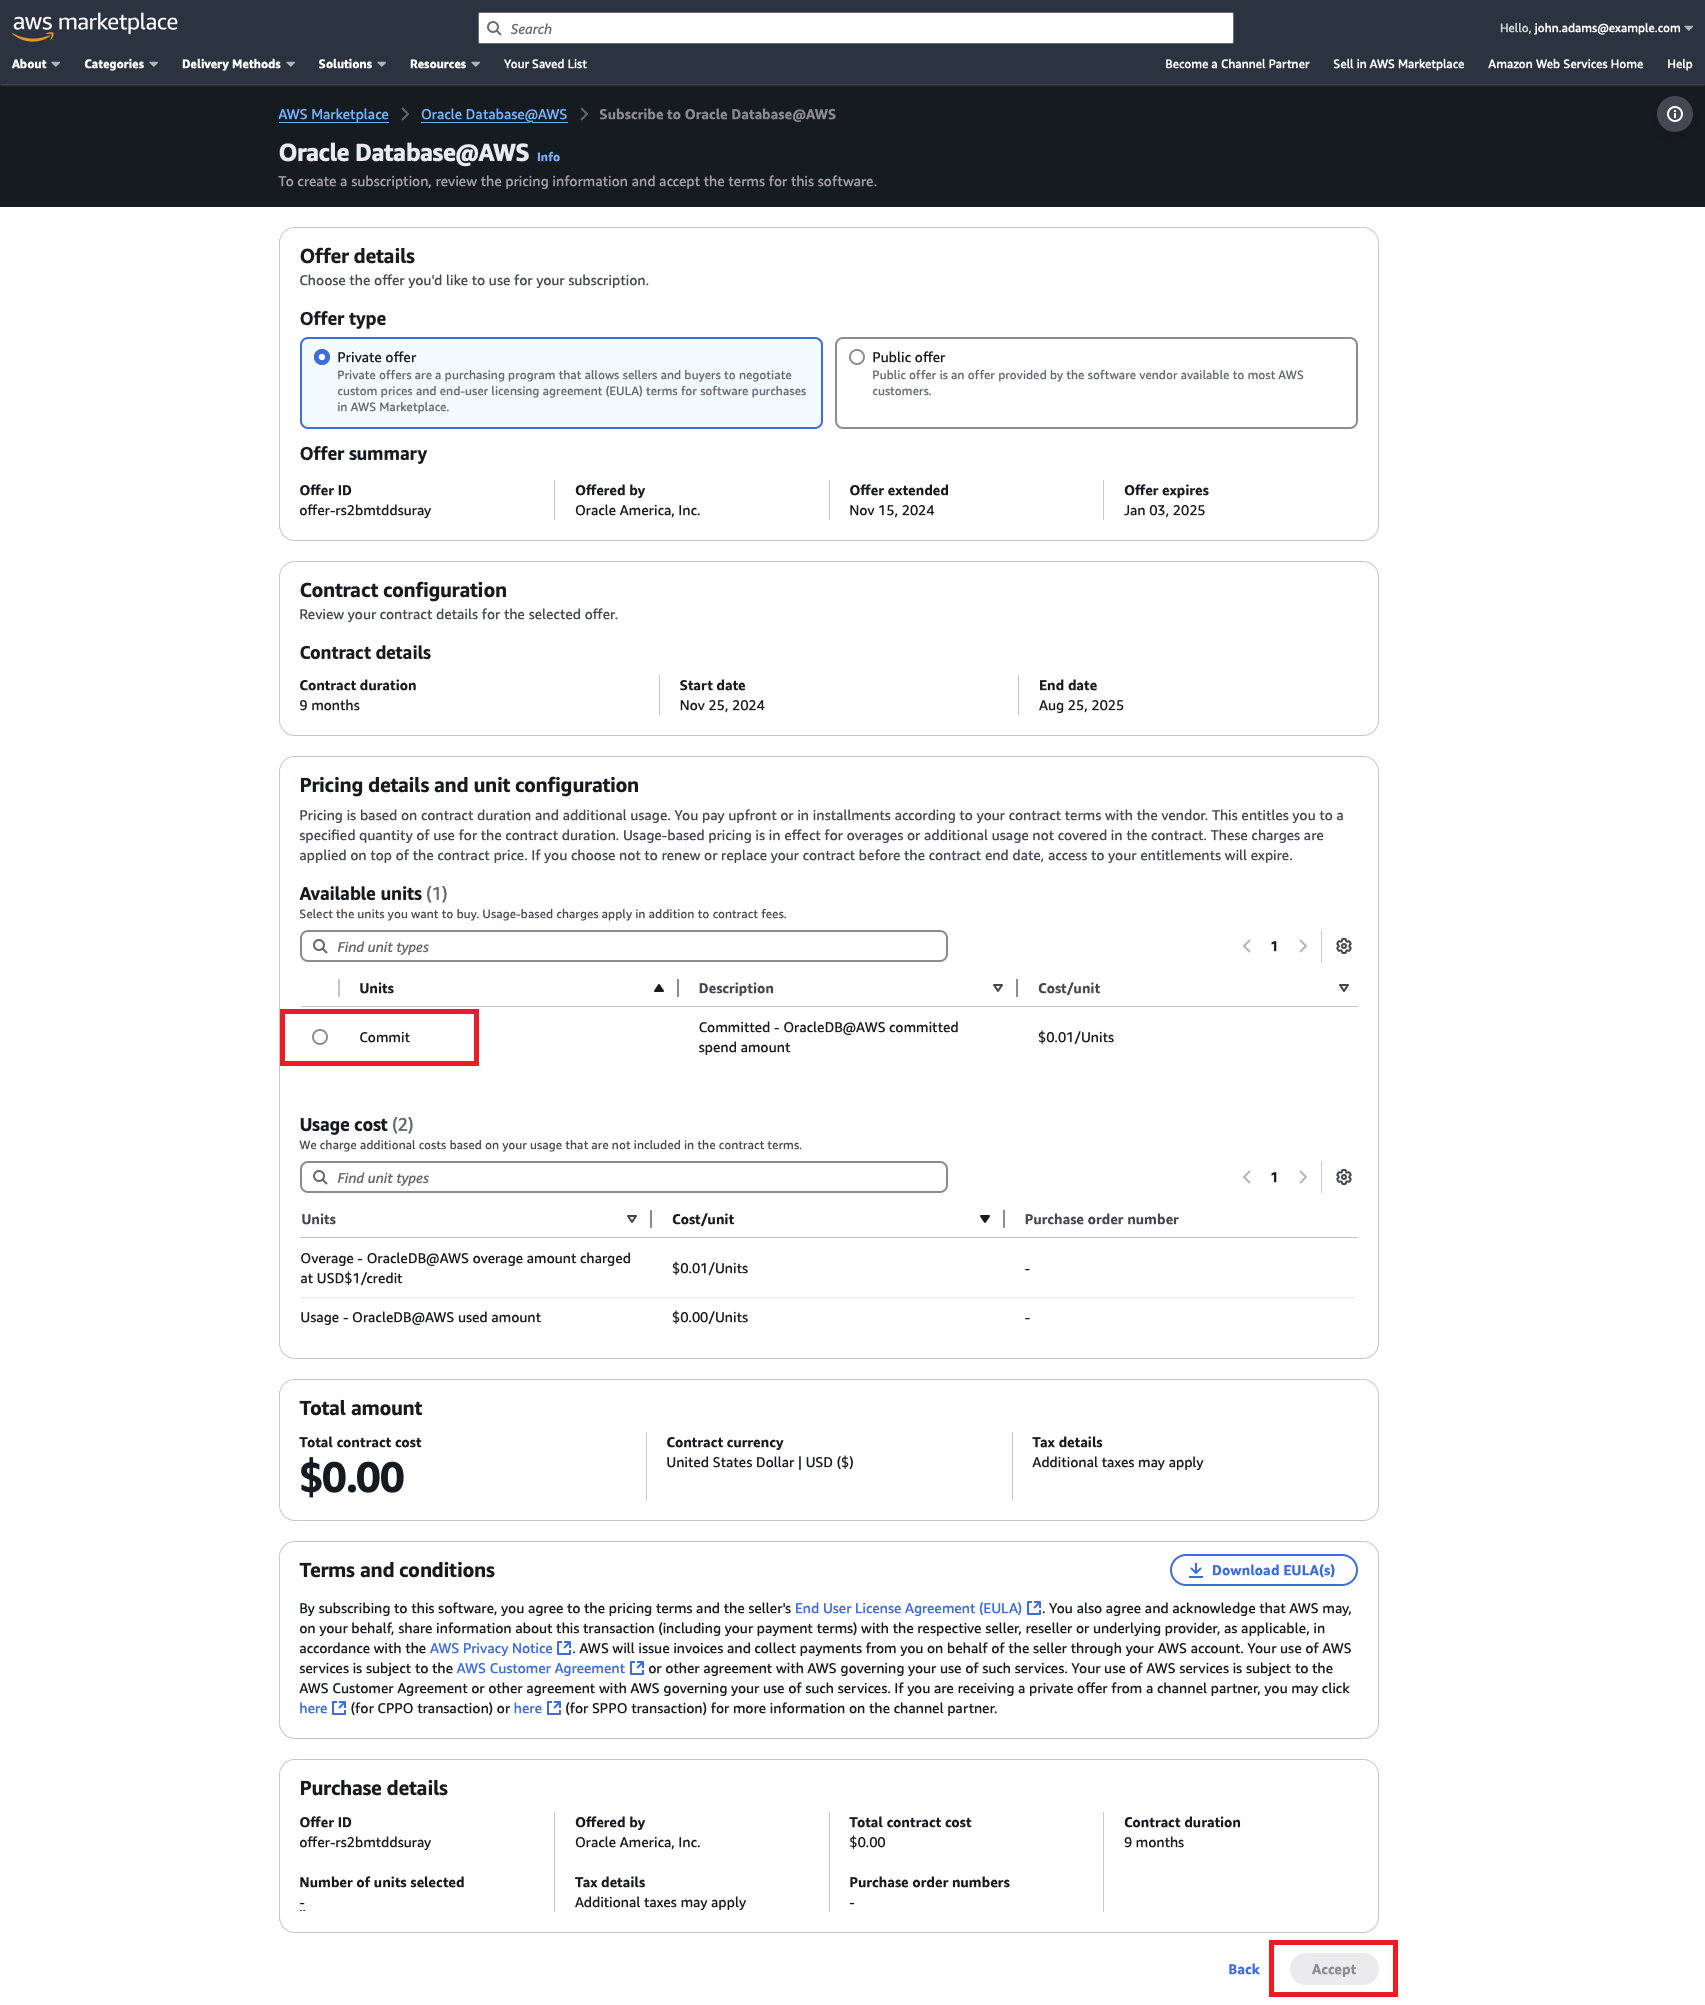Screen dimensions: 1705x2005
Task: Click the Find unit types search field
Action: [622, 946]
